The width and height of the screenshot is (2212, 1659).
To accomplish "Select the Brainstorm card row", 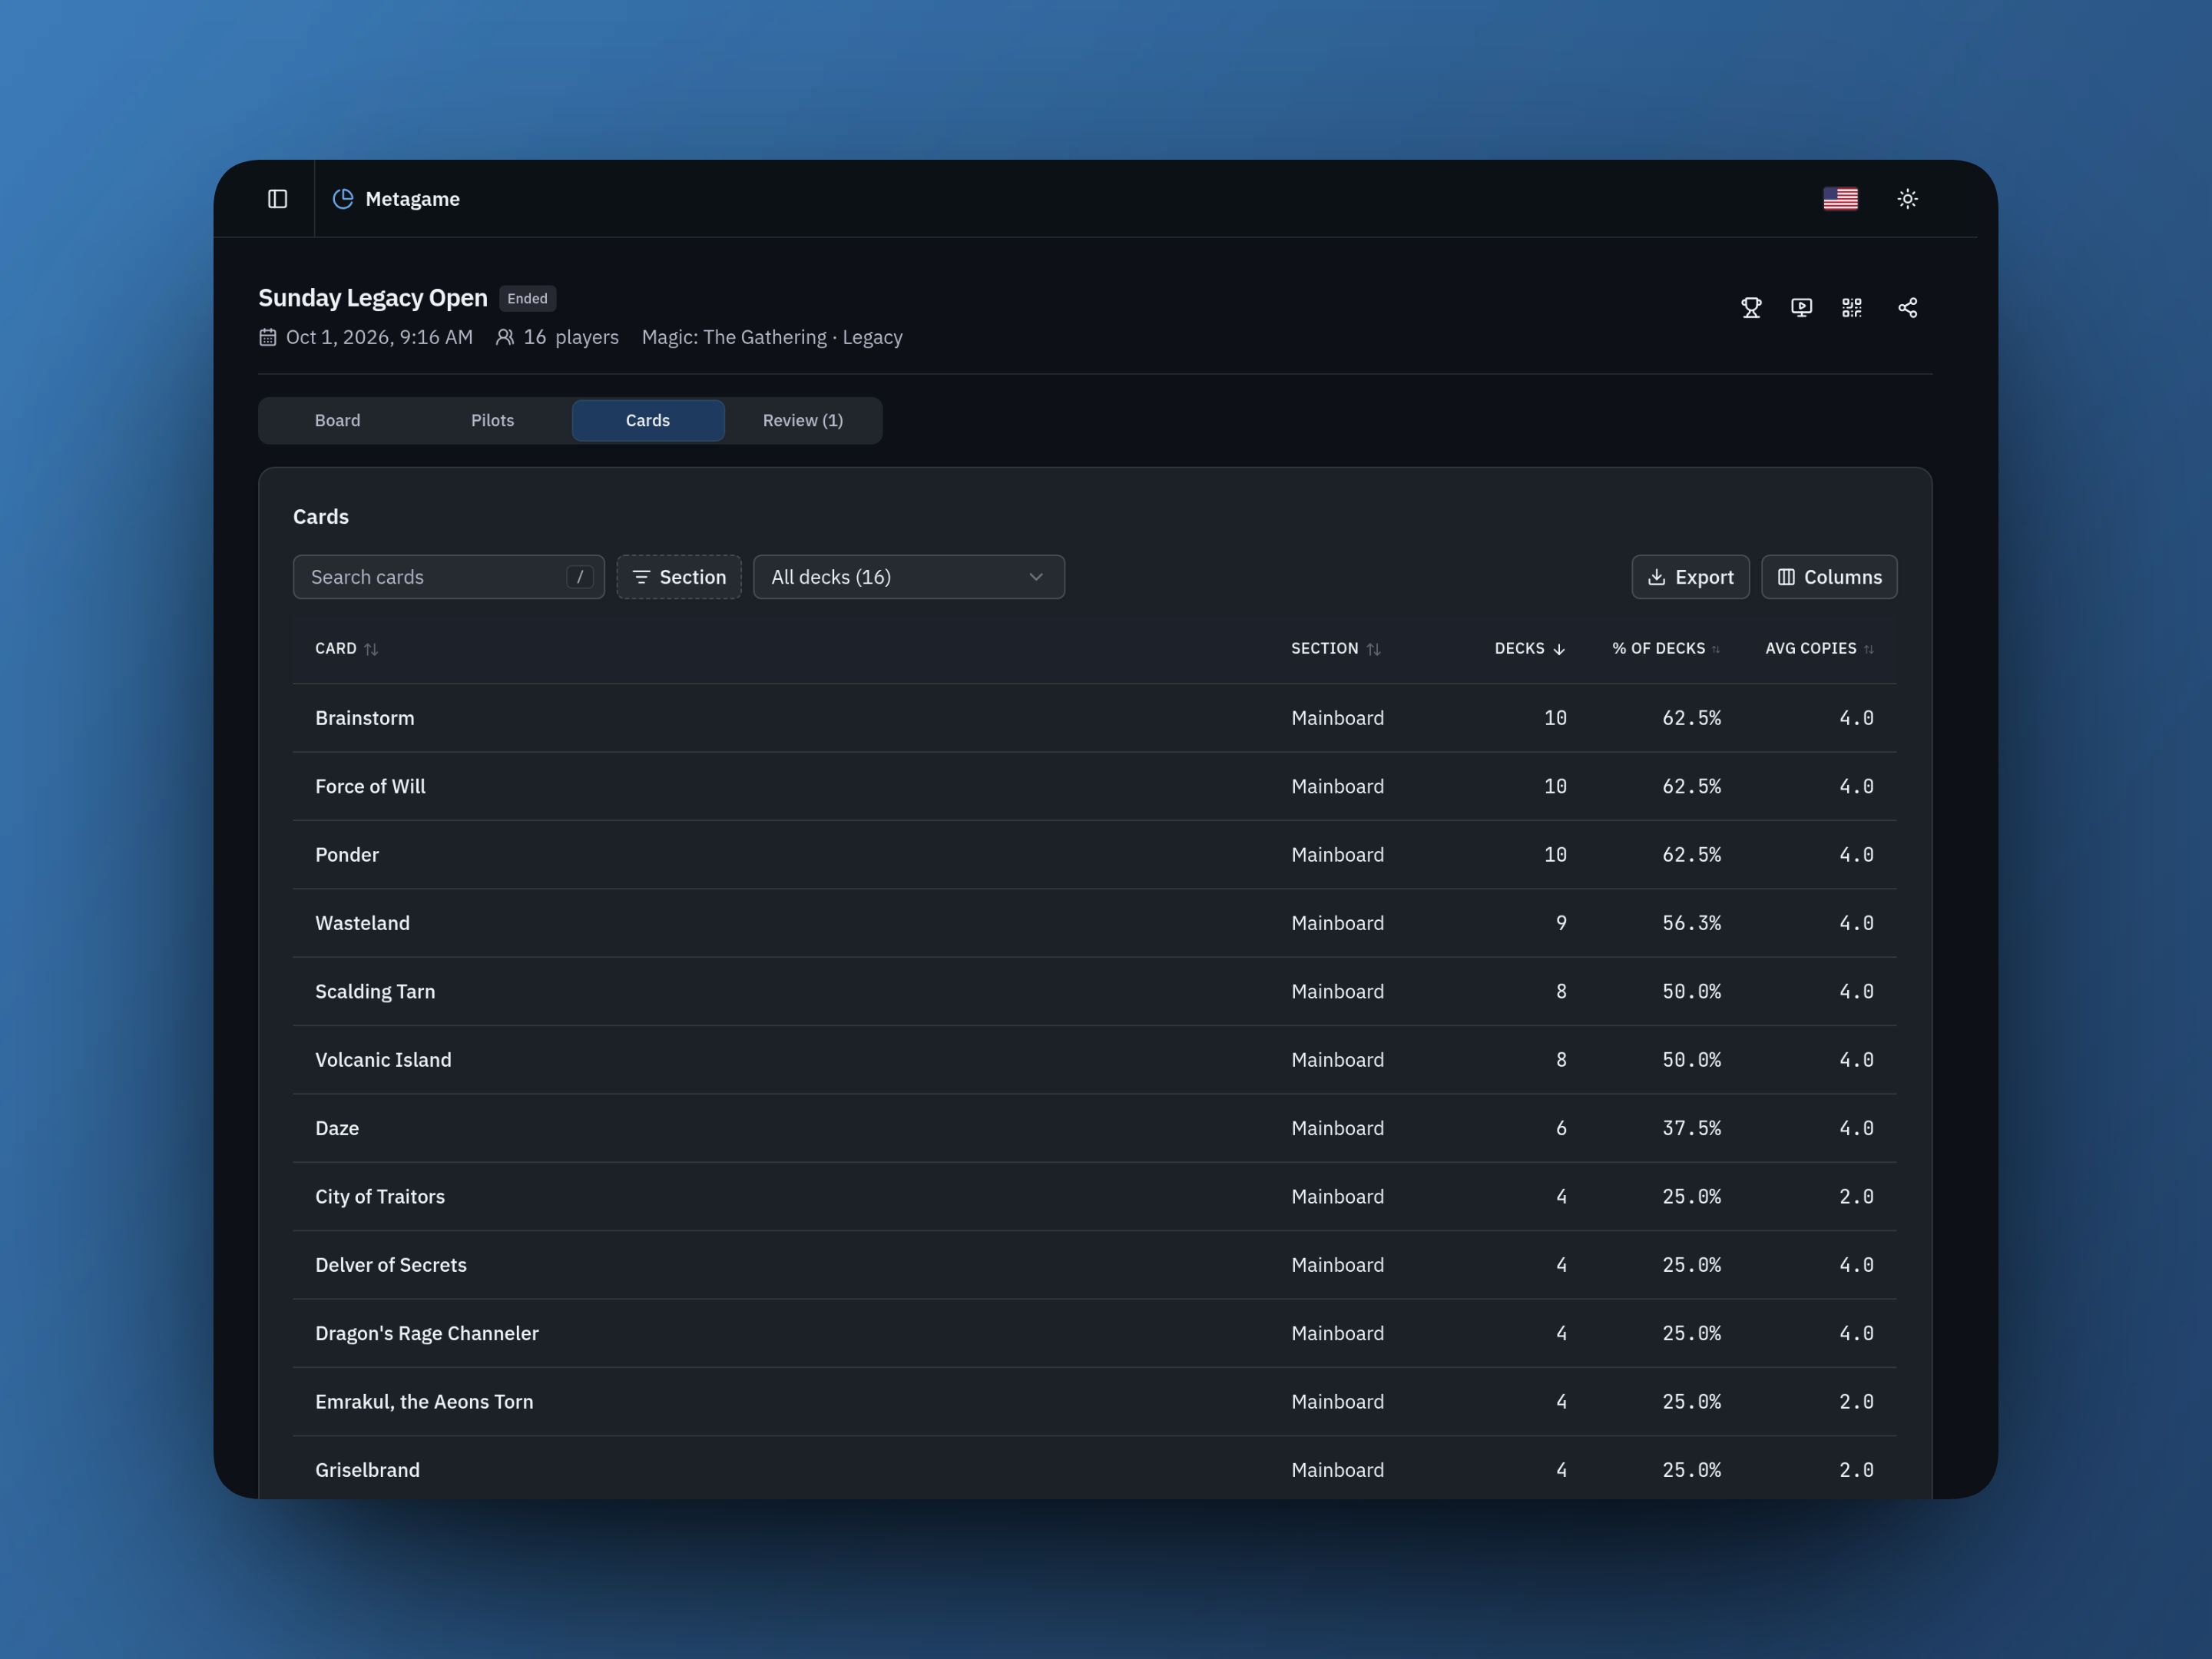I will pyautogui.click(x=1095, y=718).
